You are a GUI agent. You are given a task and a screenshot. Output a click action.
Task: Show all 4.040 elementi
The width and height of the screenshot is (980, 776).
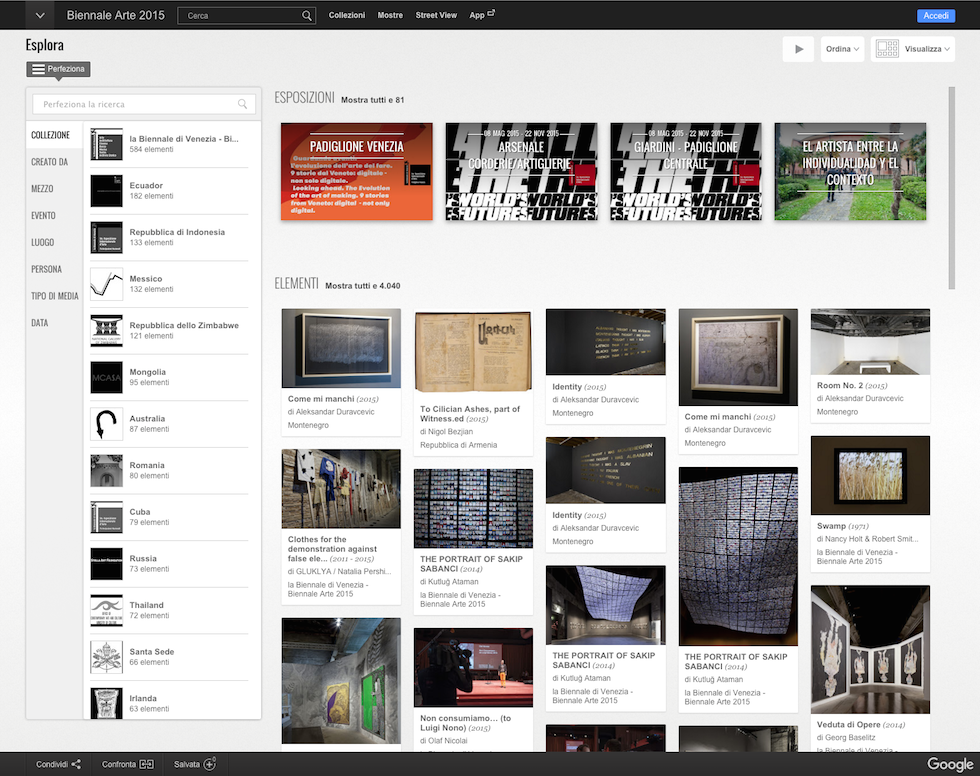[362, 286]
